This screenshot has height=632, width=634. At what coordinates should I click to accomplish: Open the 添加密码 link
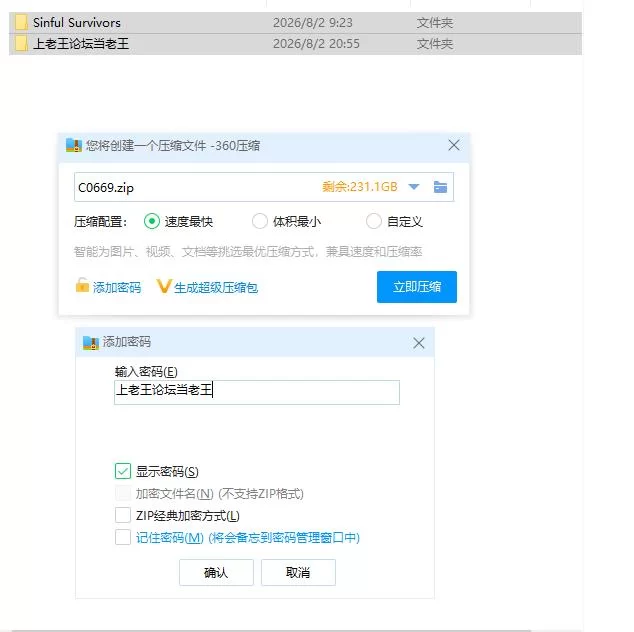click(117, 287)
